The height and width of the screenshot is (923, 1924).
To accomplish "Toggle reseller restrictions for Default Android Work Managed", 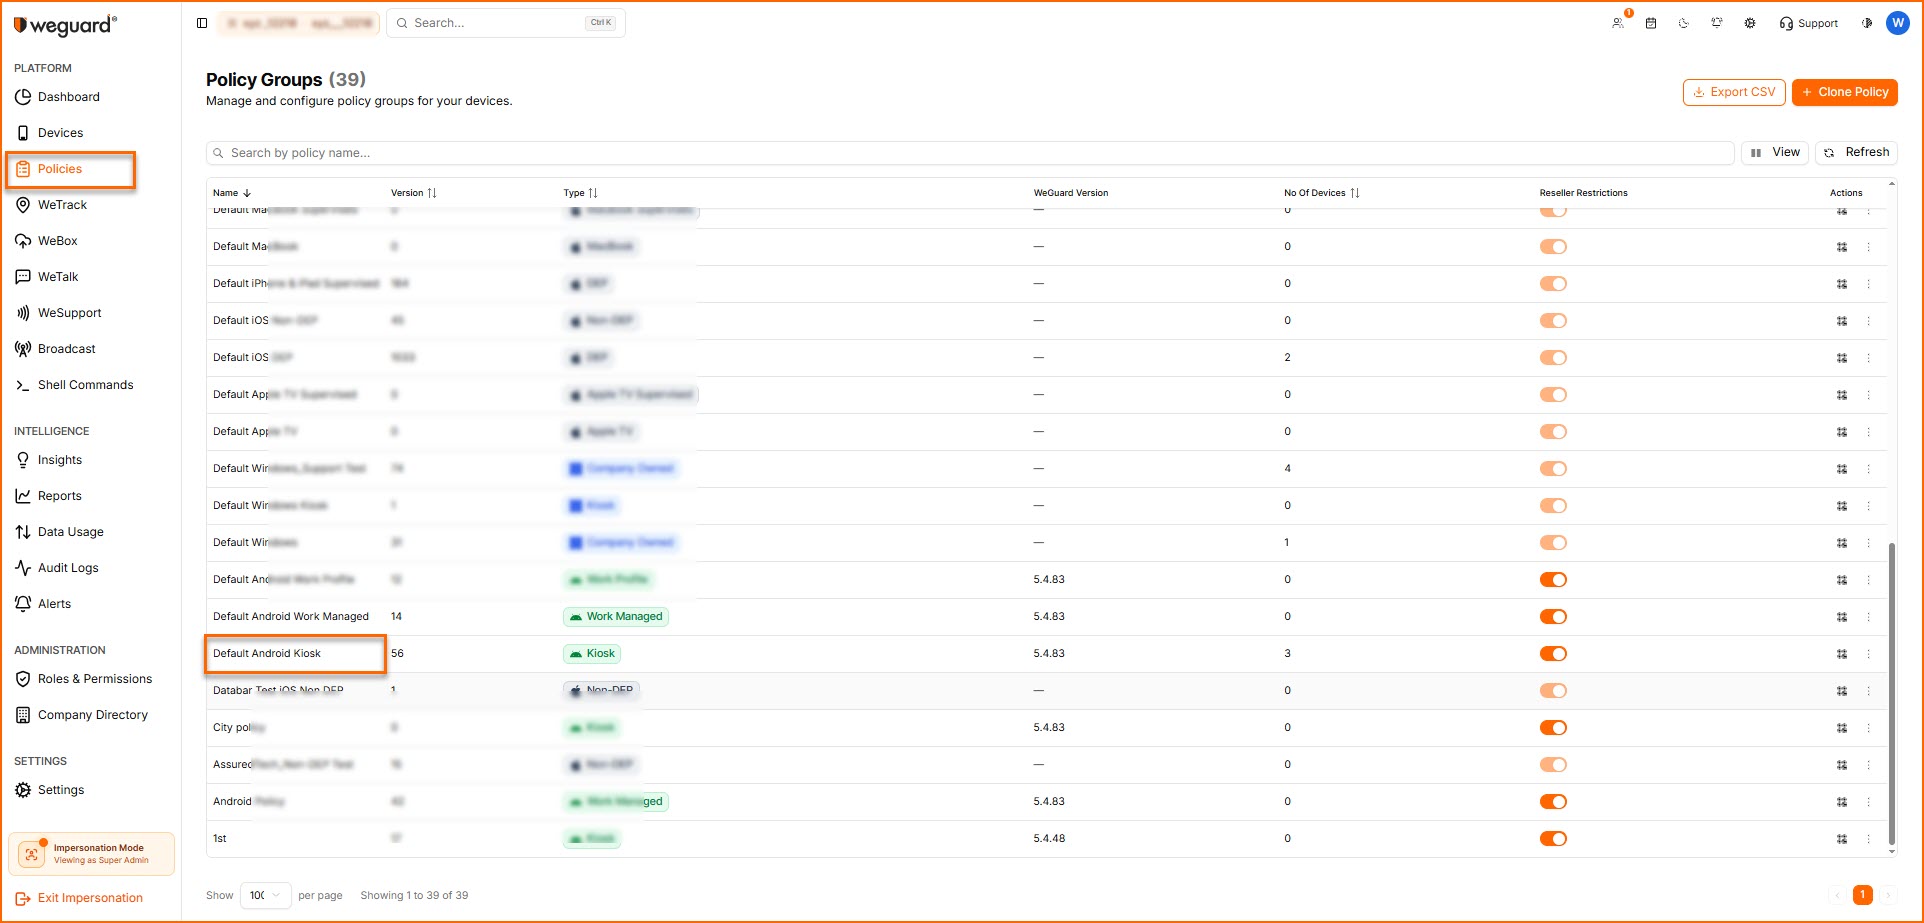I will (x=1553, y=617).
